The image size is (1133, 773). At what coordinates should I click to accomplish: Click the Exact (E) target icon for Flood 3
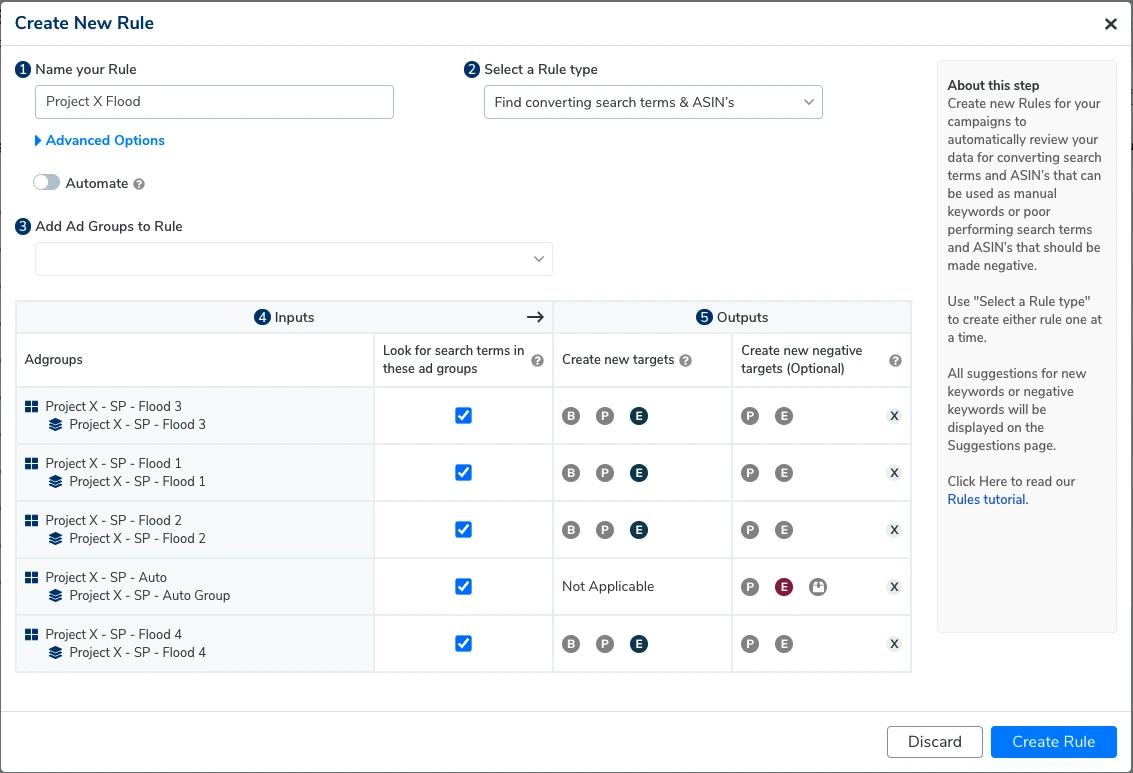[639, 416]
